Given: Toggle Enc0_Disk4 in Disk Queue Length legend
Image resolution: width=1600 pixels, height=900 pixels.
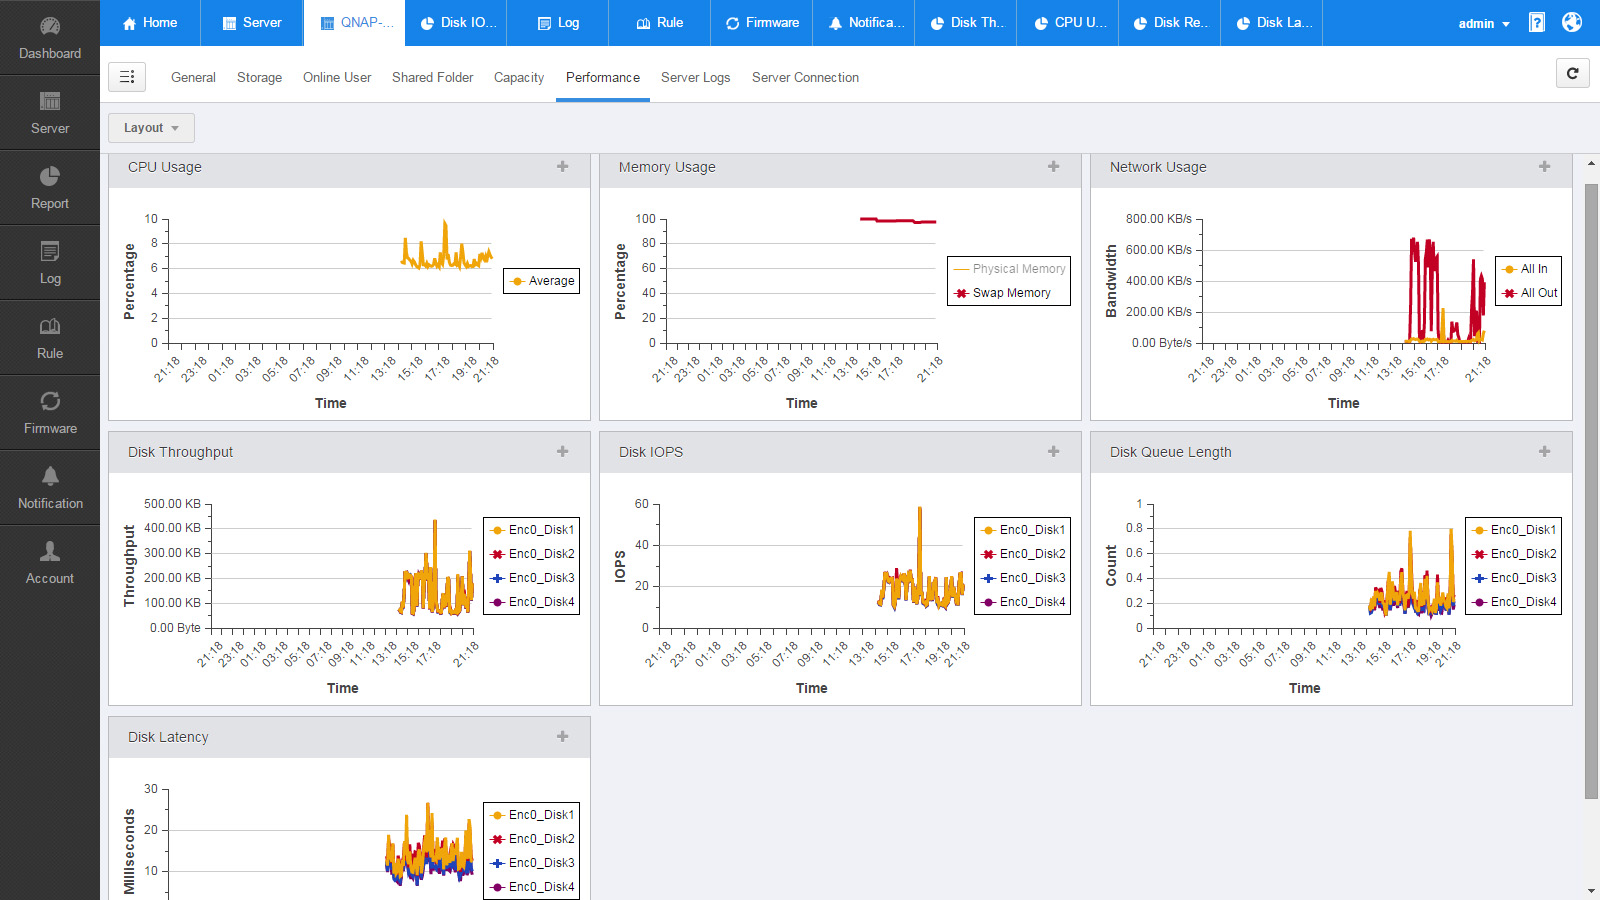Looking at the screenshot, I should coord(1514,602).
